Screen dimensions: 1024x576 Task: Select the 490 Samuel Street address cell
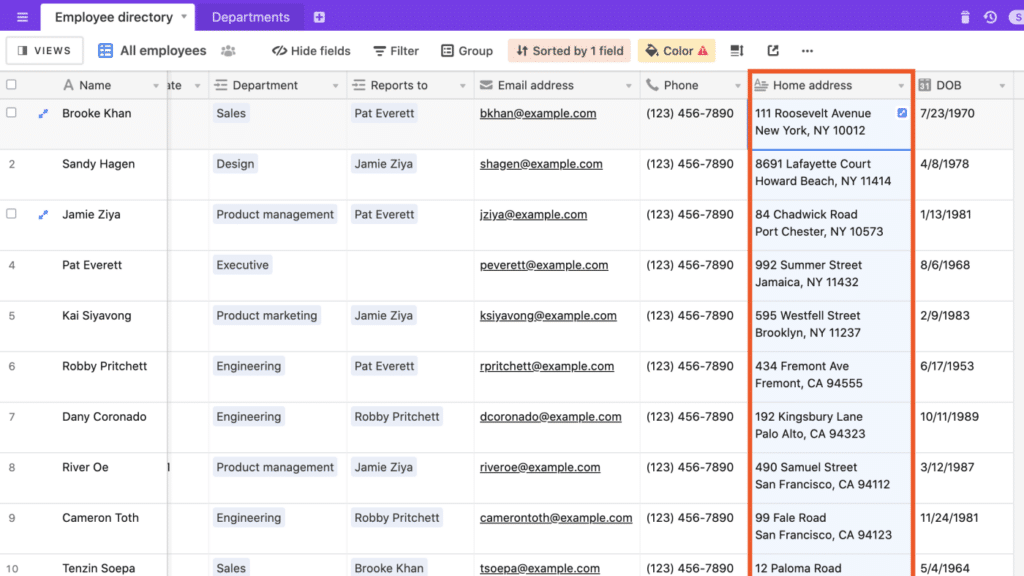(x=830, y=478)
